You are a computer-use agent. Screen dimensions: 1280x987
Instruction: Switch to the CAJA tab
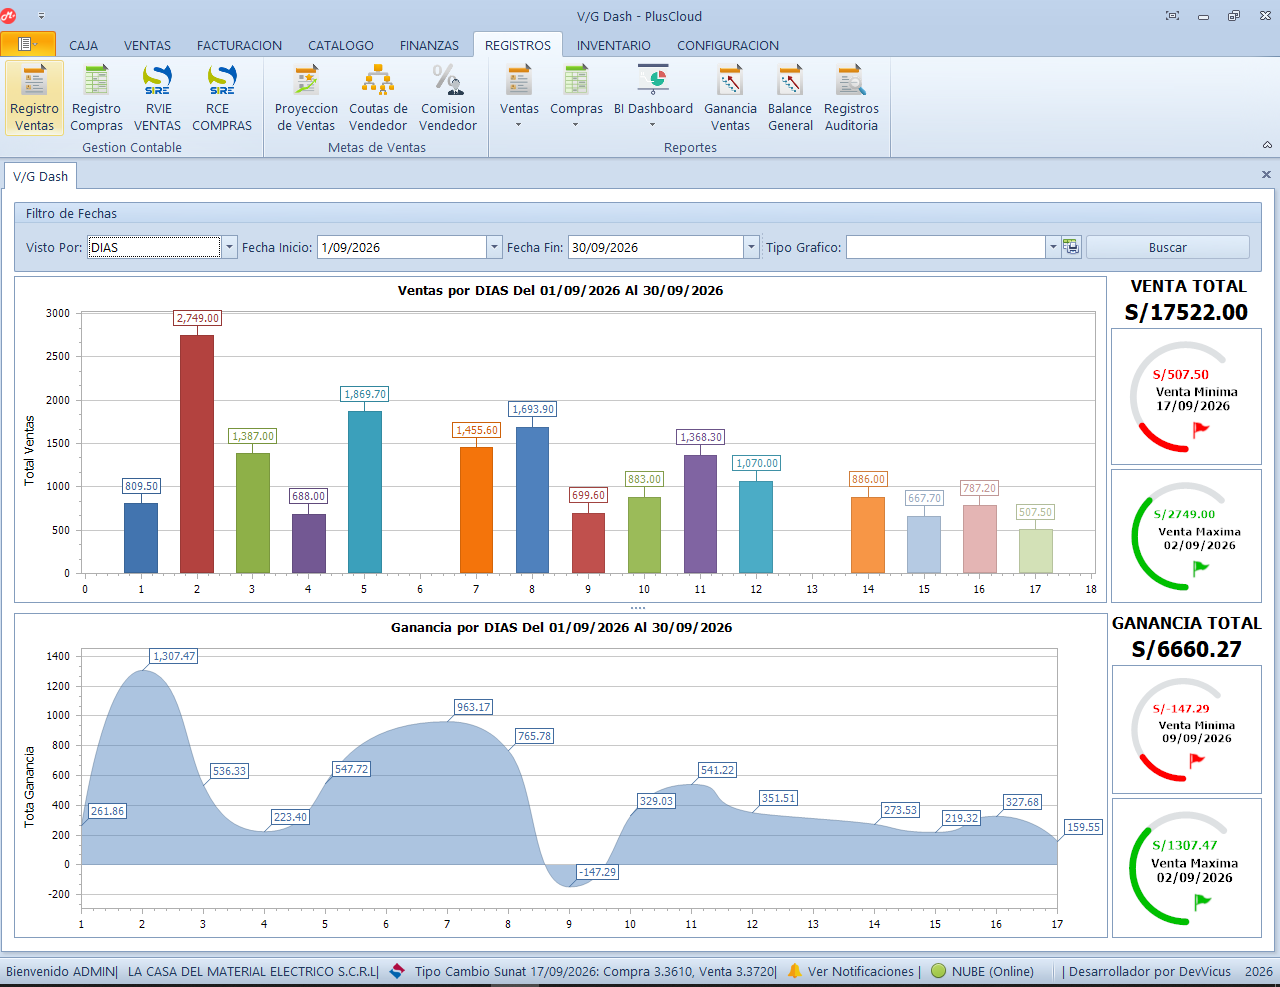tap(83, 45)
